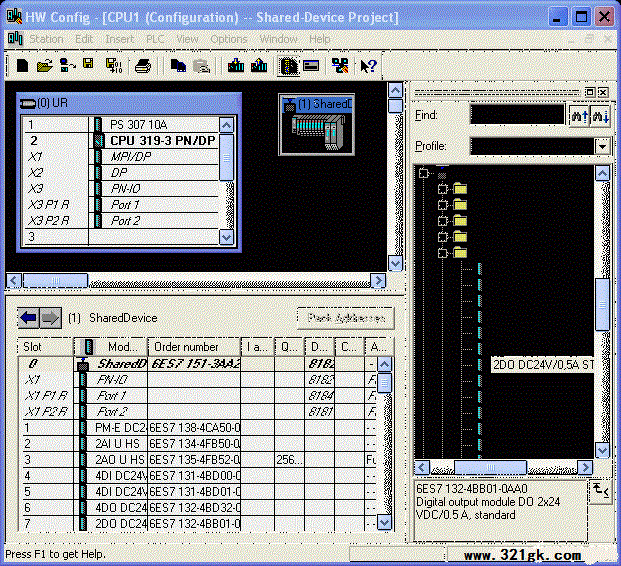Open the Profile dropdown arrow

(x=602, y=146)
